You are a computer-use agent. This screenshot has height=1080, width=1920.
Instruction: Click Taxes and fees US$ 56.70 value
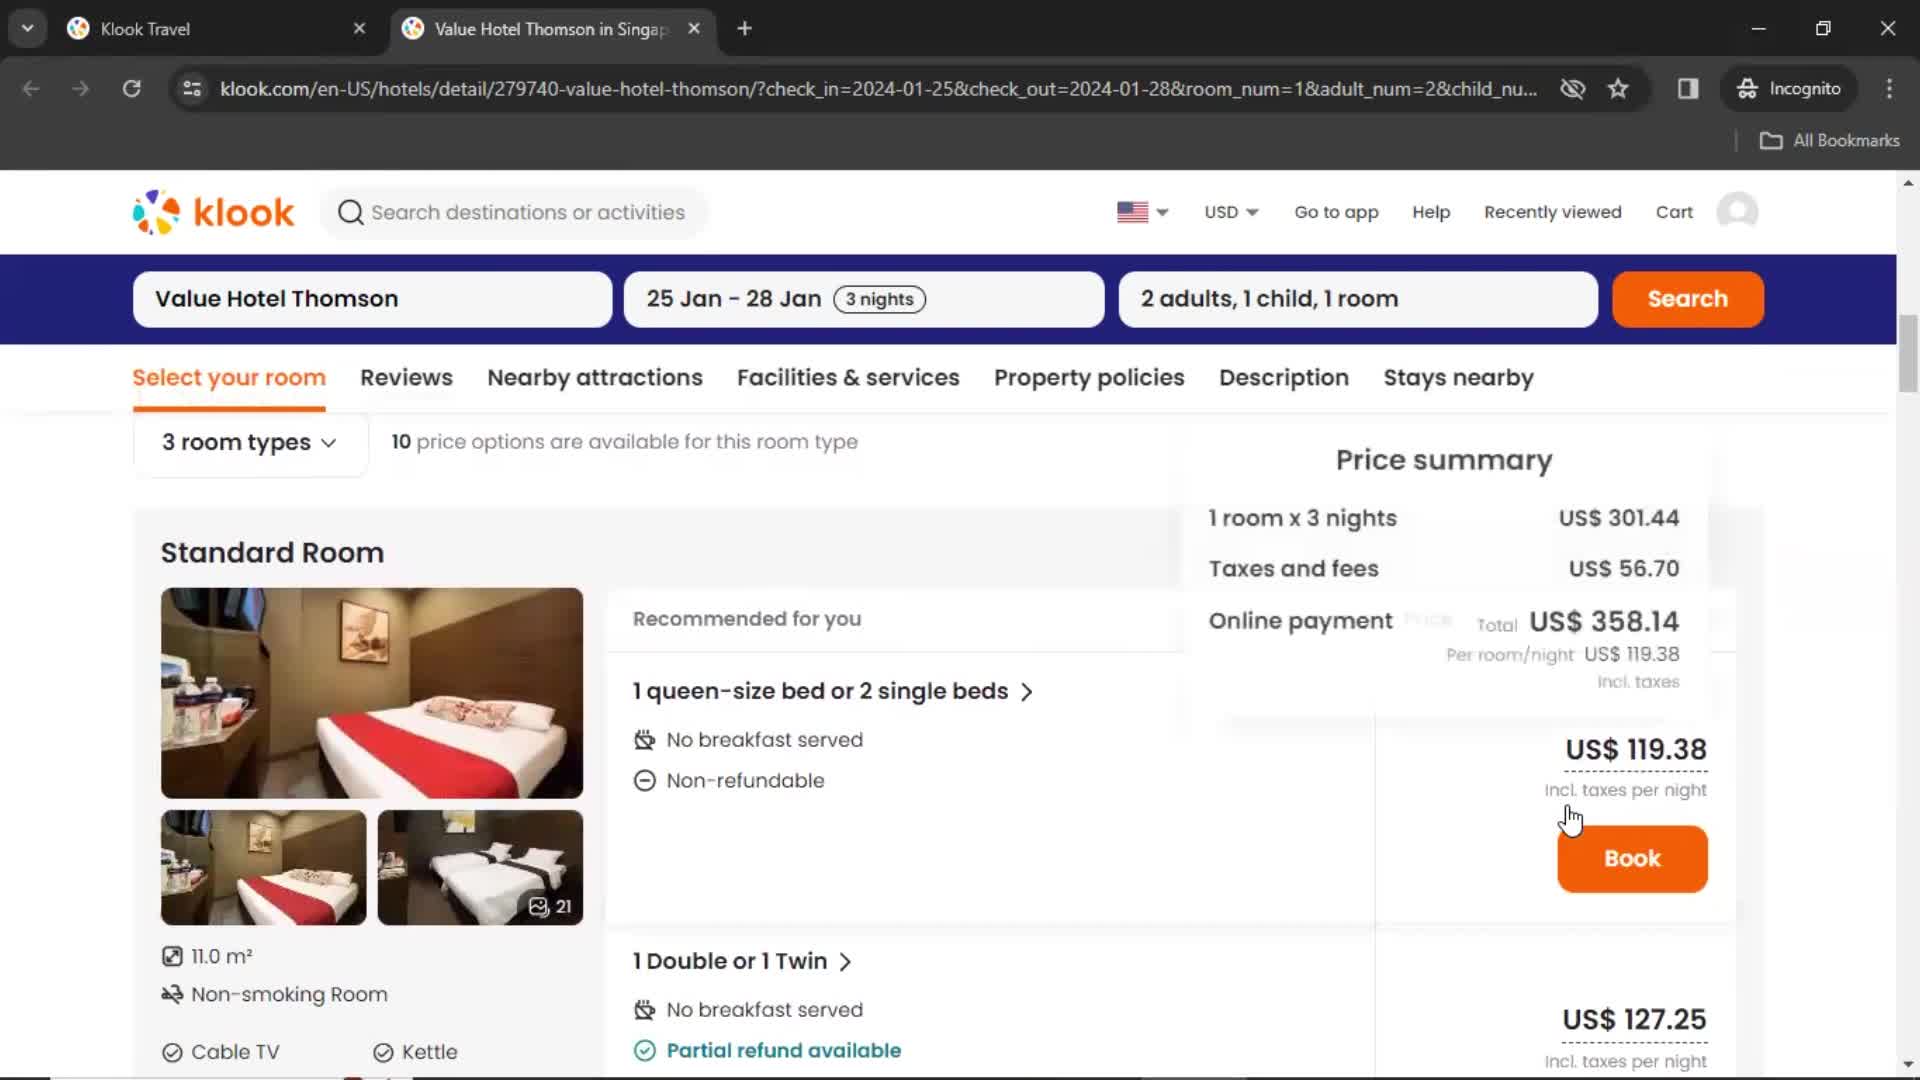[1623, 569]
